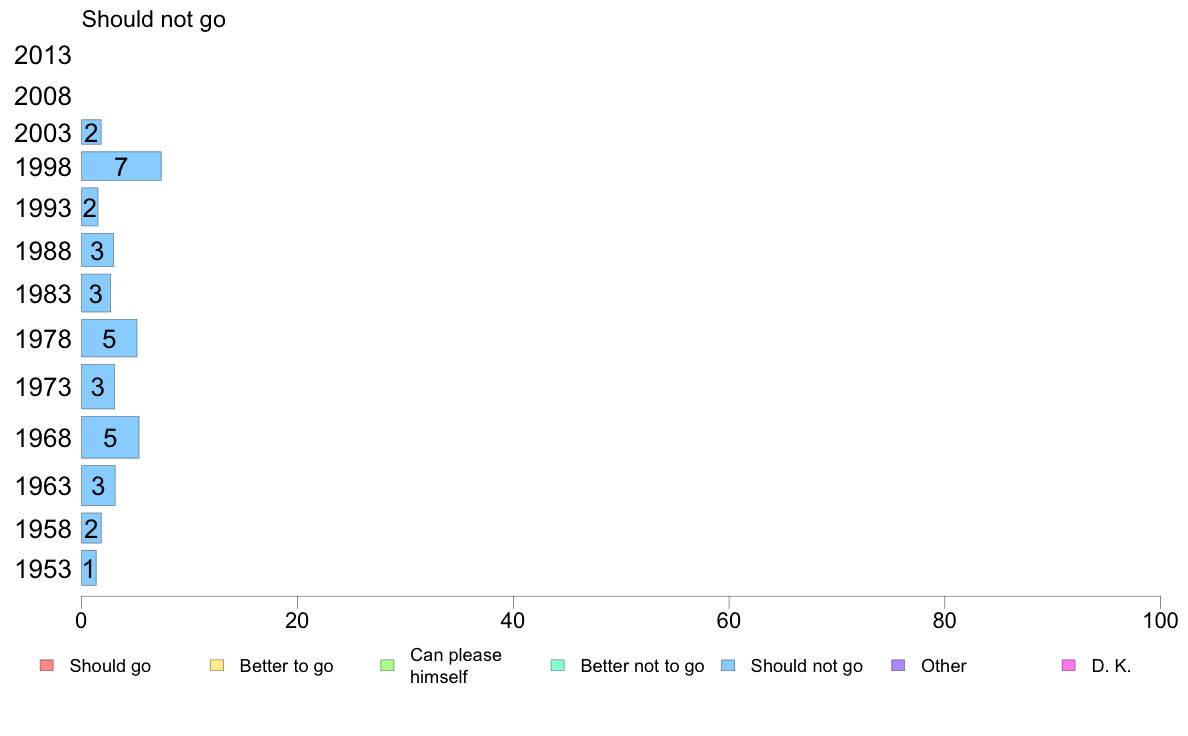Click the blue Should not go legend swatch
1188x736 pixels.
pyautogui.click(x=728, y=666)
